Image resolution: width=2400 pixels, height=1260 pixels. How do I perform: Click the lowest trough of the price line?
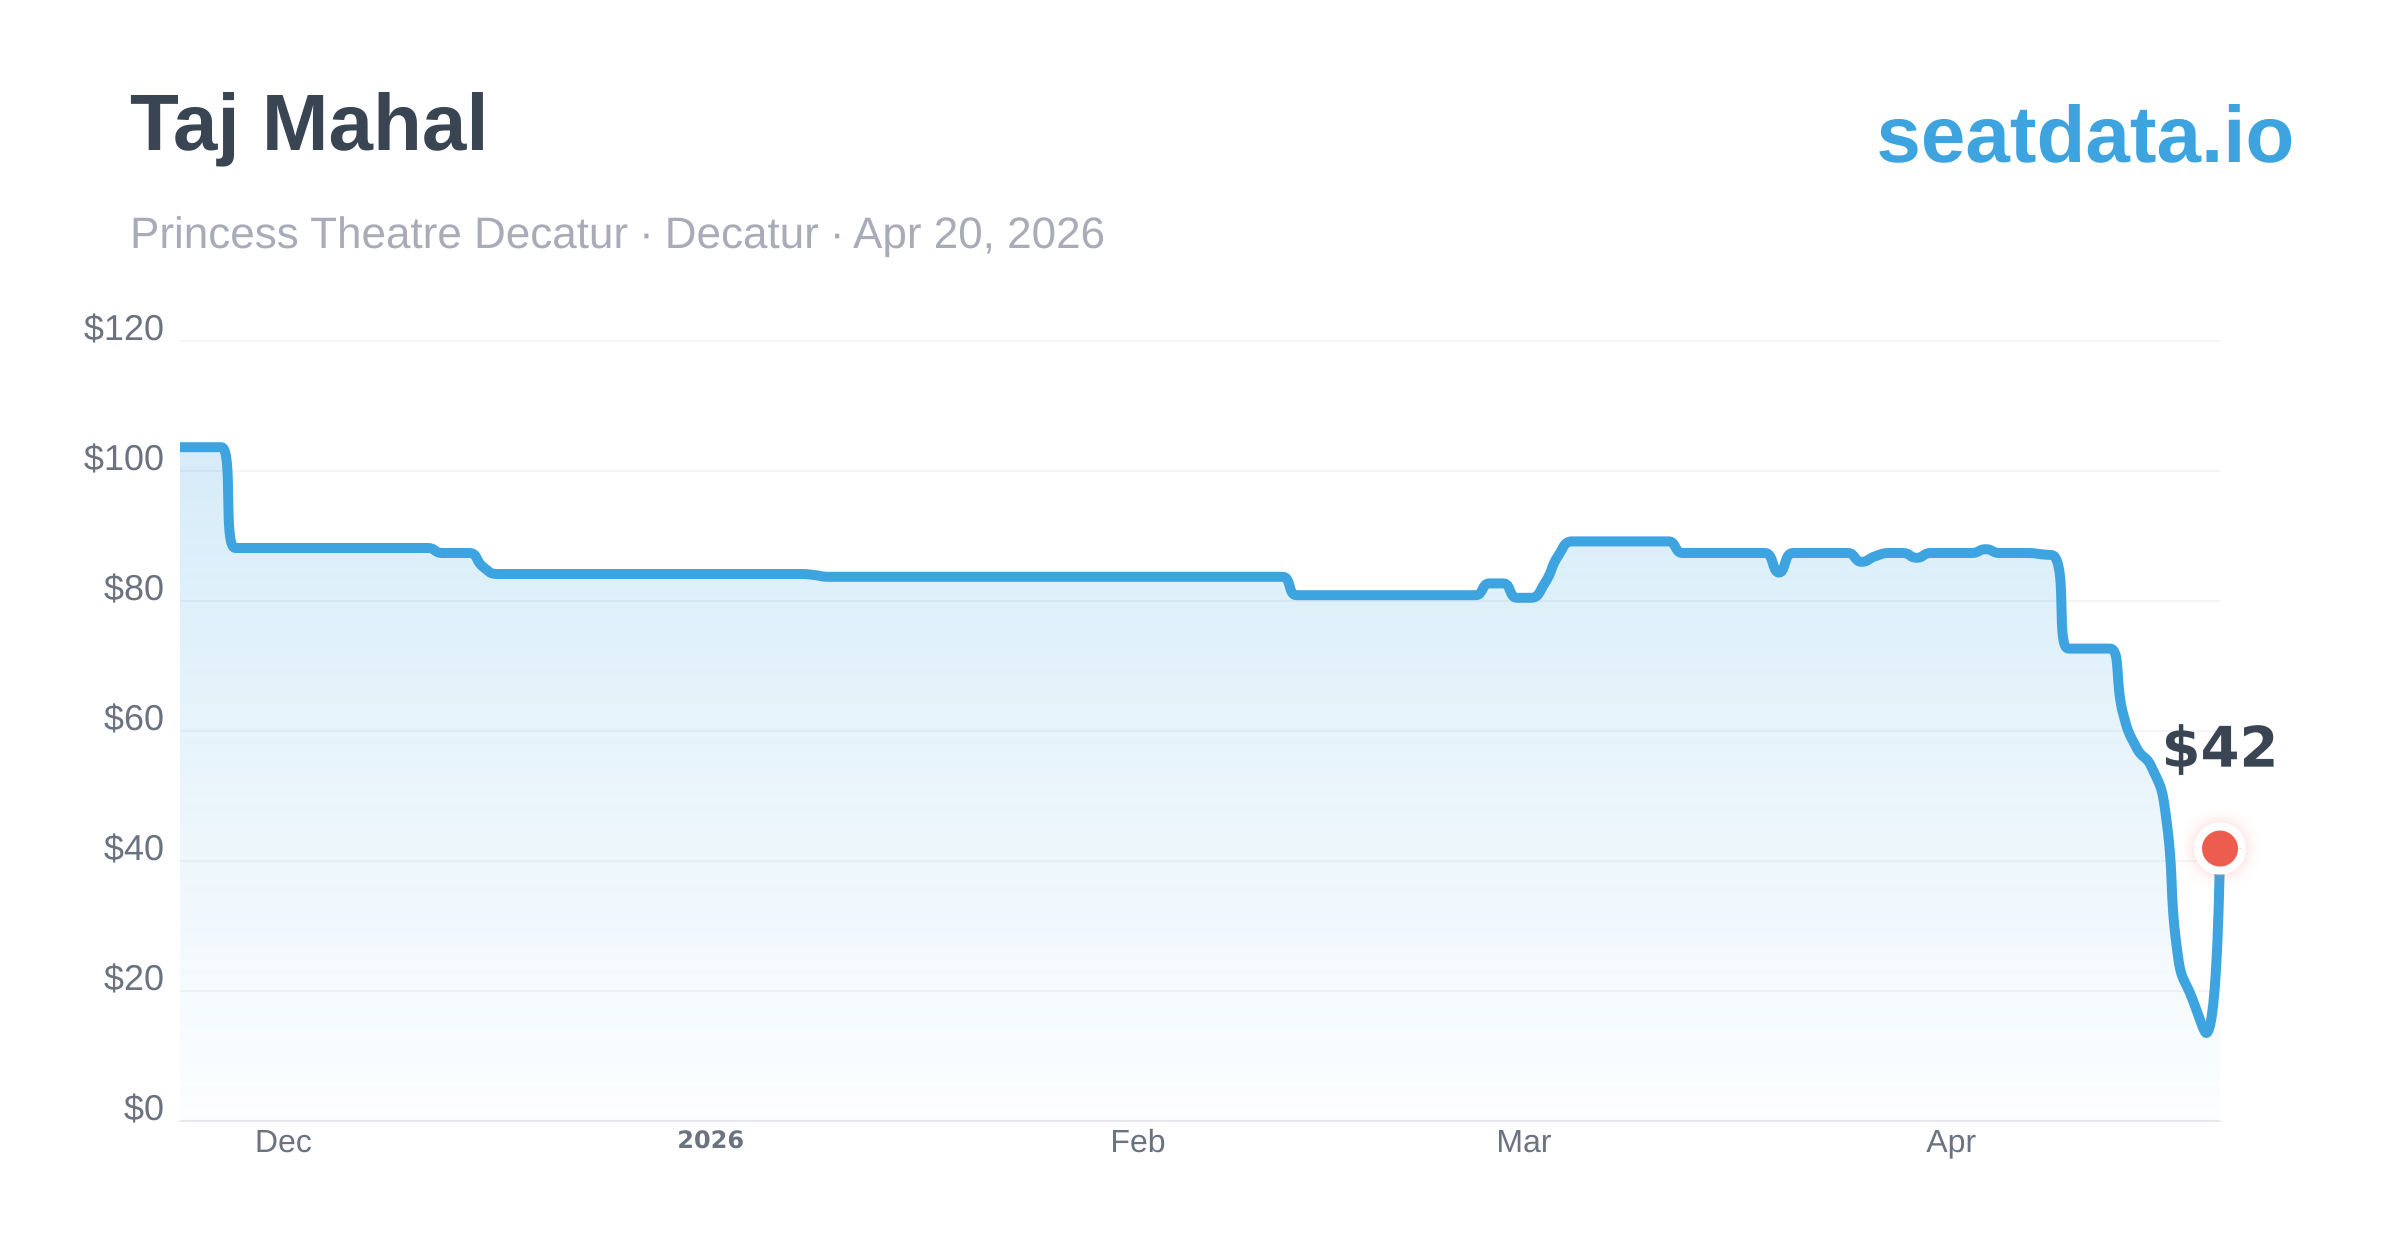[x=2205, y=1031]
